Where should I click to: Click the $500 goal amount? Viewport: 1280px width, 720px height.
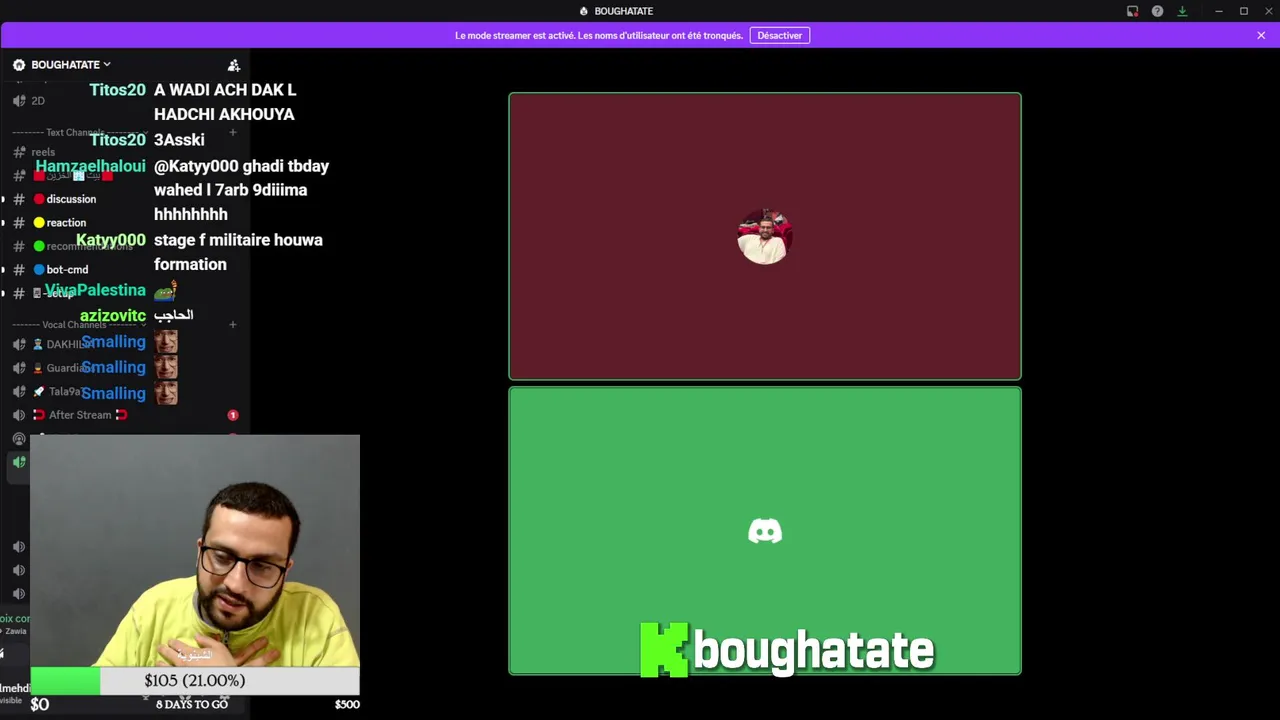pyautogui.click(x=347, y=704)
